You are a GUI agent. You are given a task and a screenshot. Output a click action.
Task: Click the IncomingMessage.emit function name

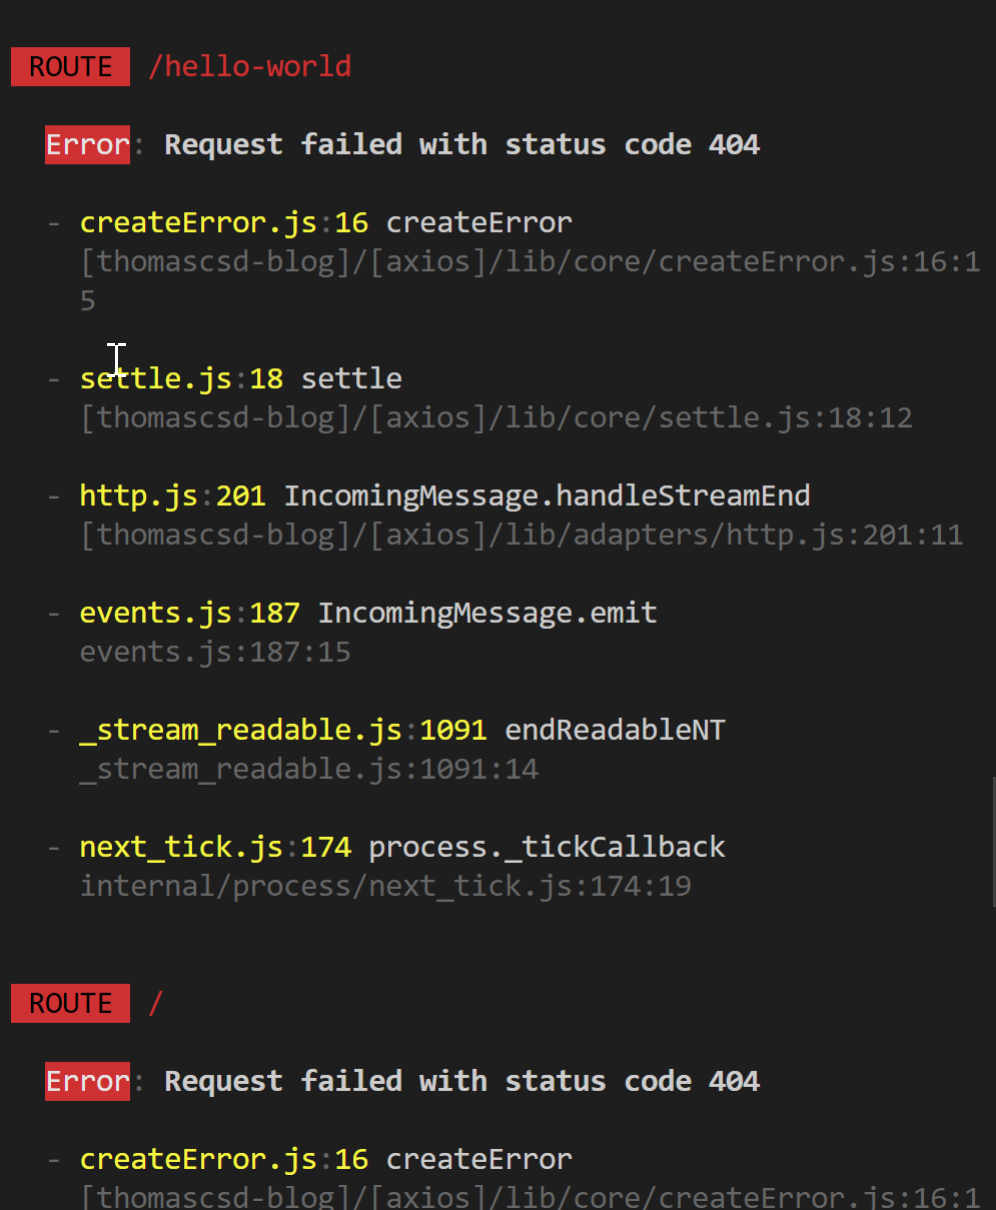tap(487, 613)
